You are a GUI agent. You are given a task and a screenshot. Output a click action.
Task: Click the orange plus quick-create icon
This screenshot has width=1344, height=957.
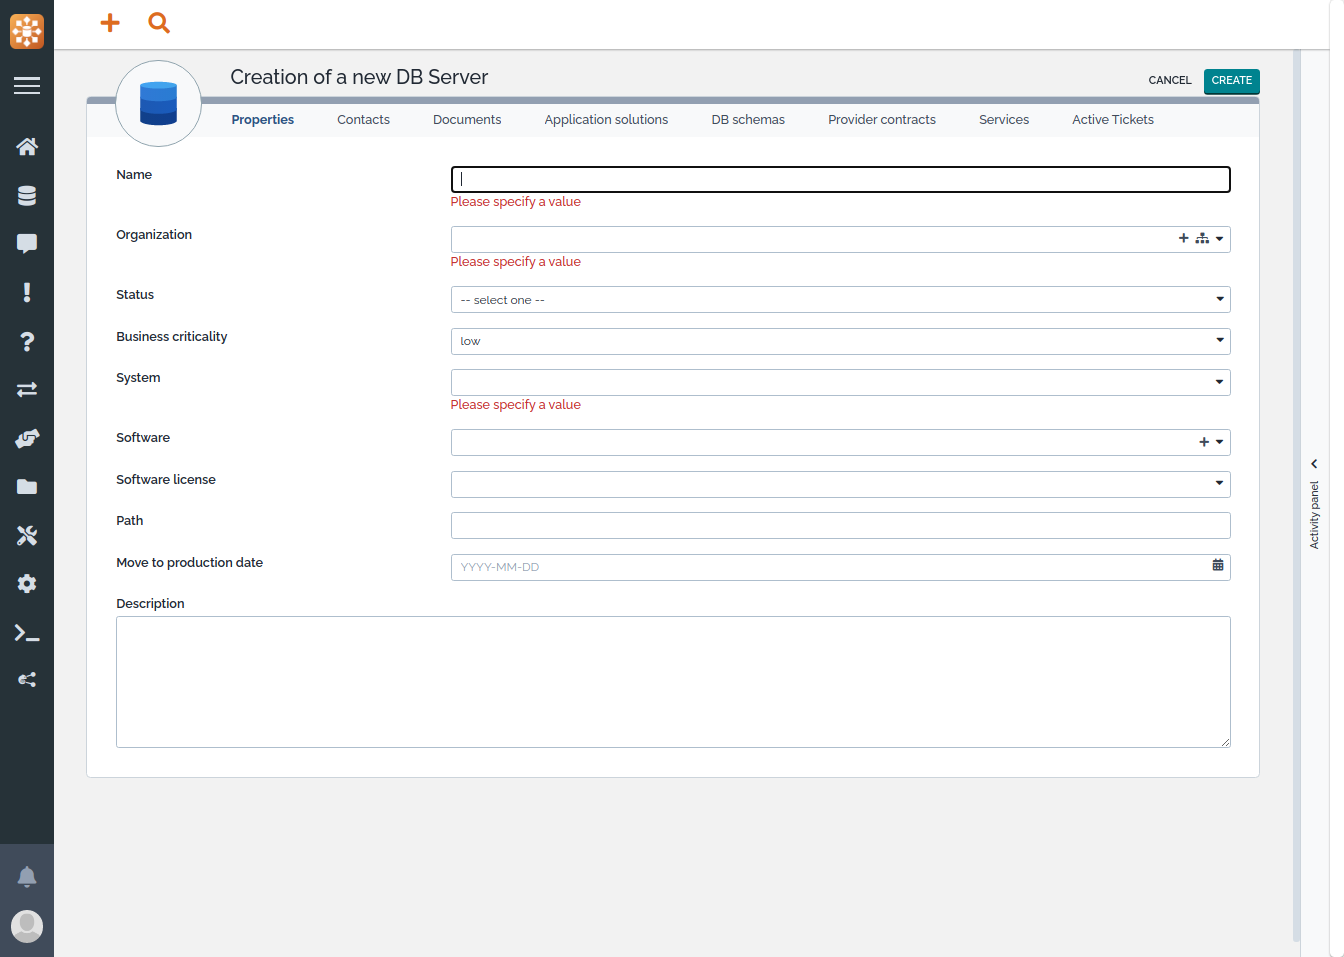pyautogui.click(x=110, y=23)
